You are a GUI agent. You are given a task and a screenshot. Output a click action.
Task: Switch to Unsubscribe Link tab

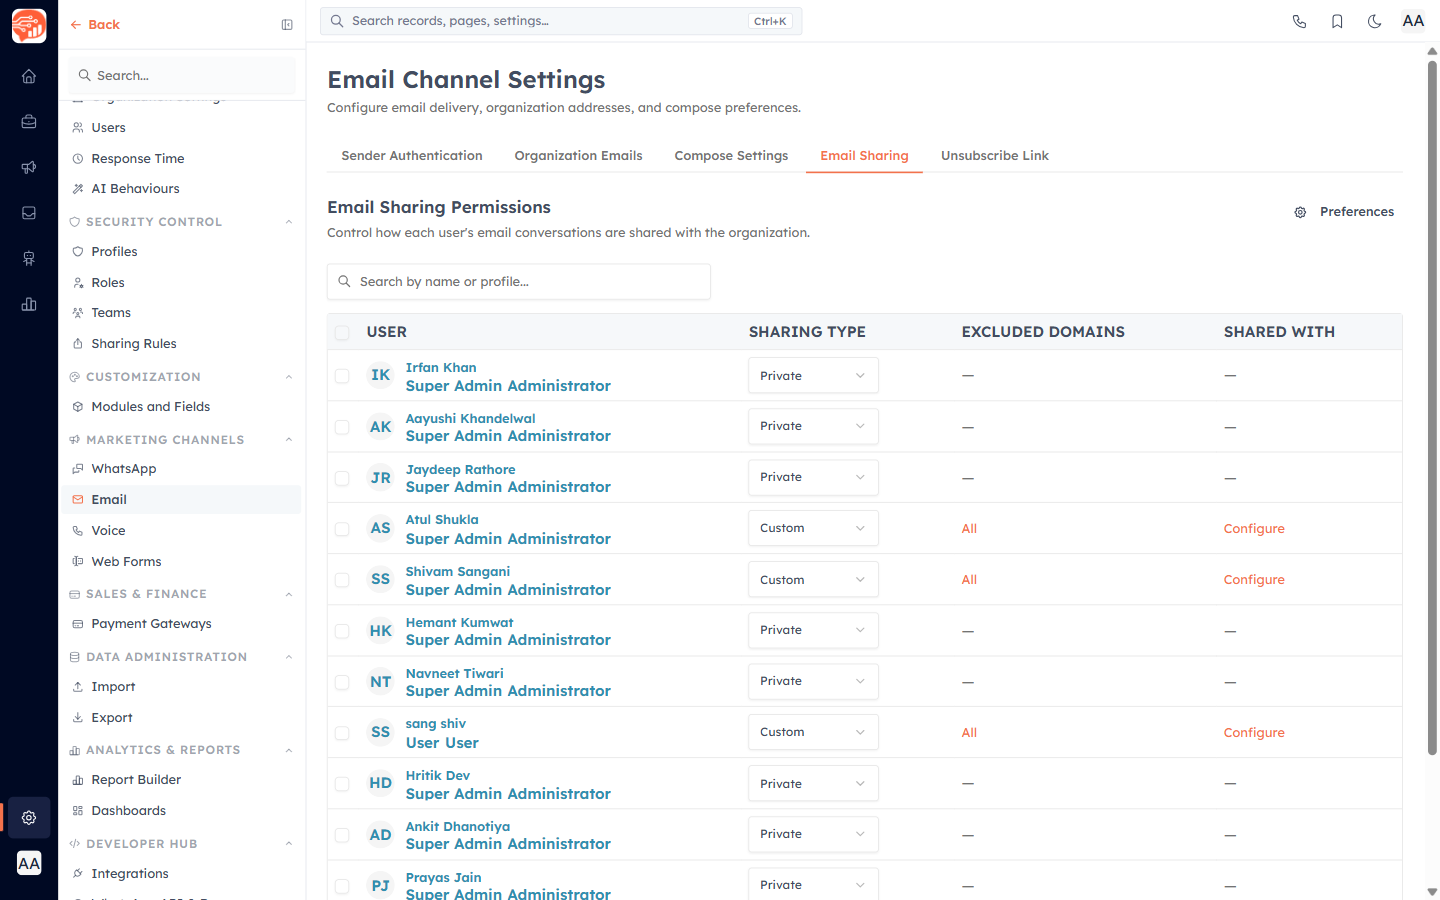[x=994, y=156]
